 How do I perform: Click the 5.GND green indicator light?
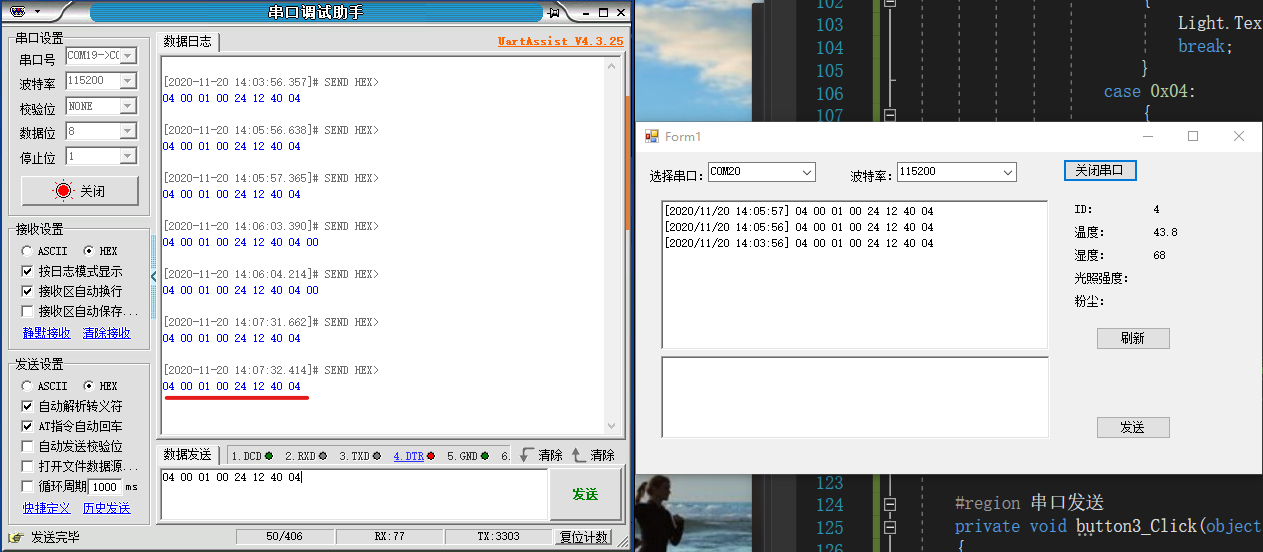pyautogui.click(x=484, y=456)
